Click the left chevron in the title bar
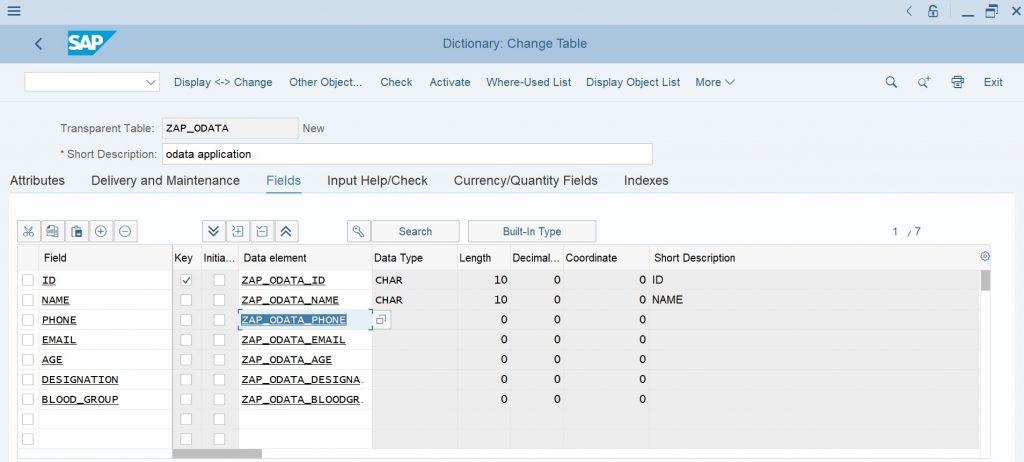 pos(909,11)
